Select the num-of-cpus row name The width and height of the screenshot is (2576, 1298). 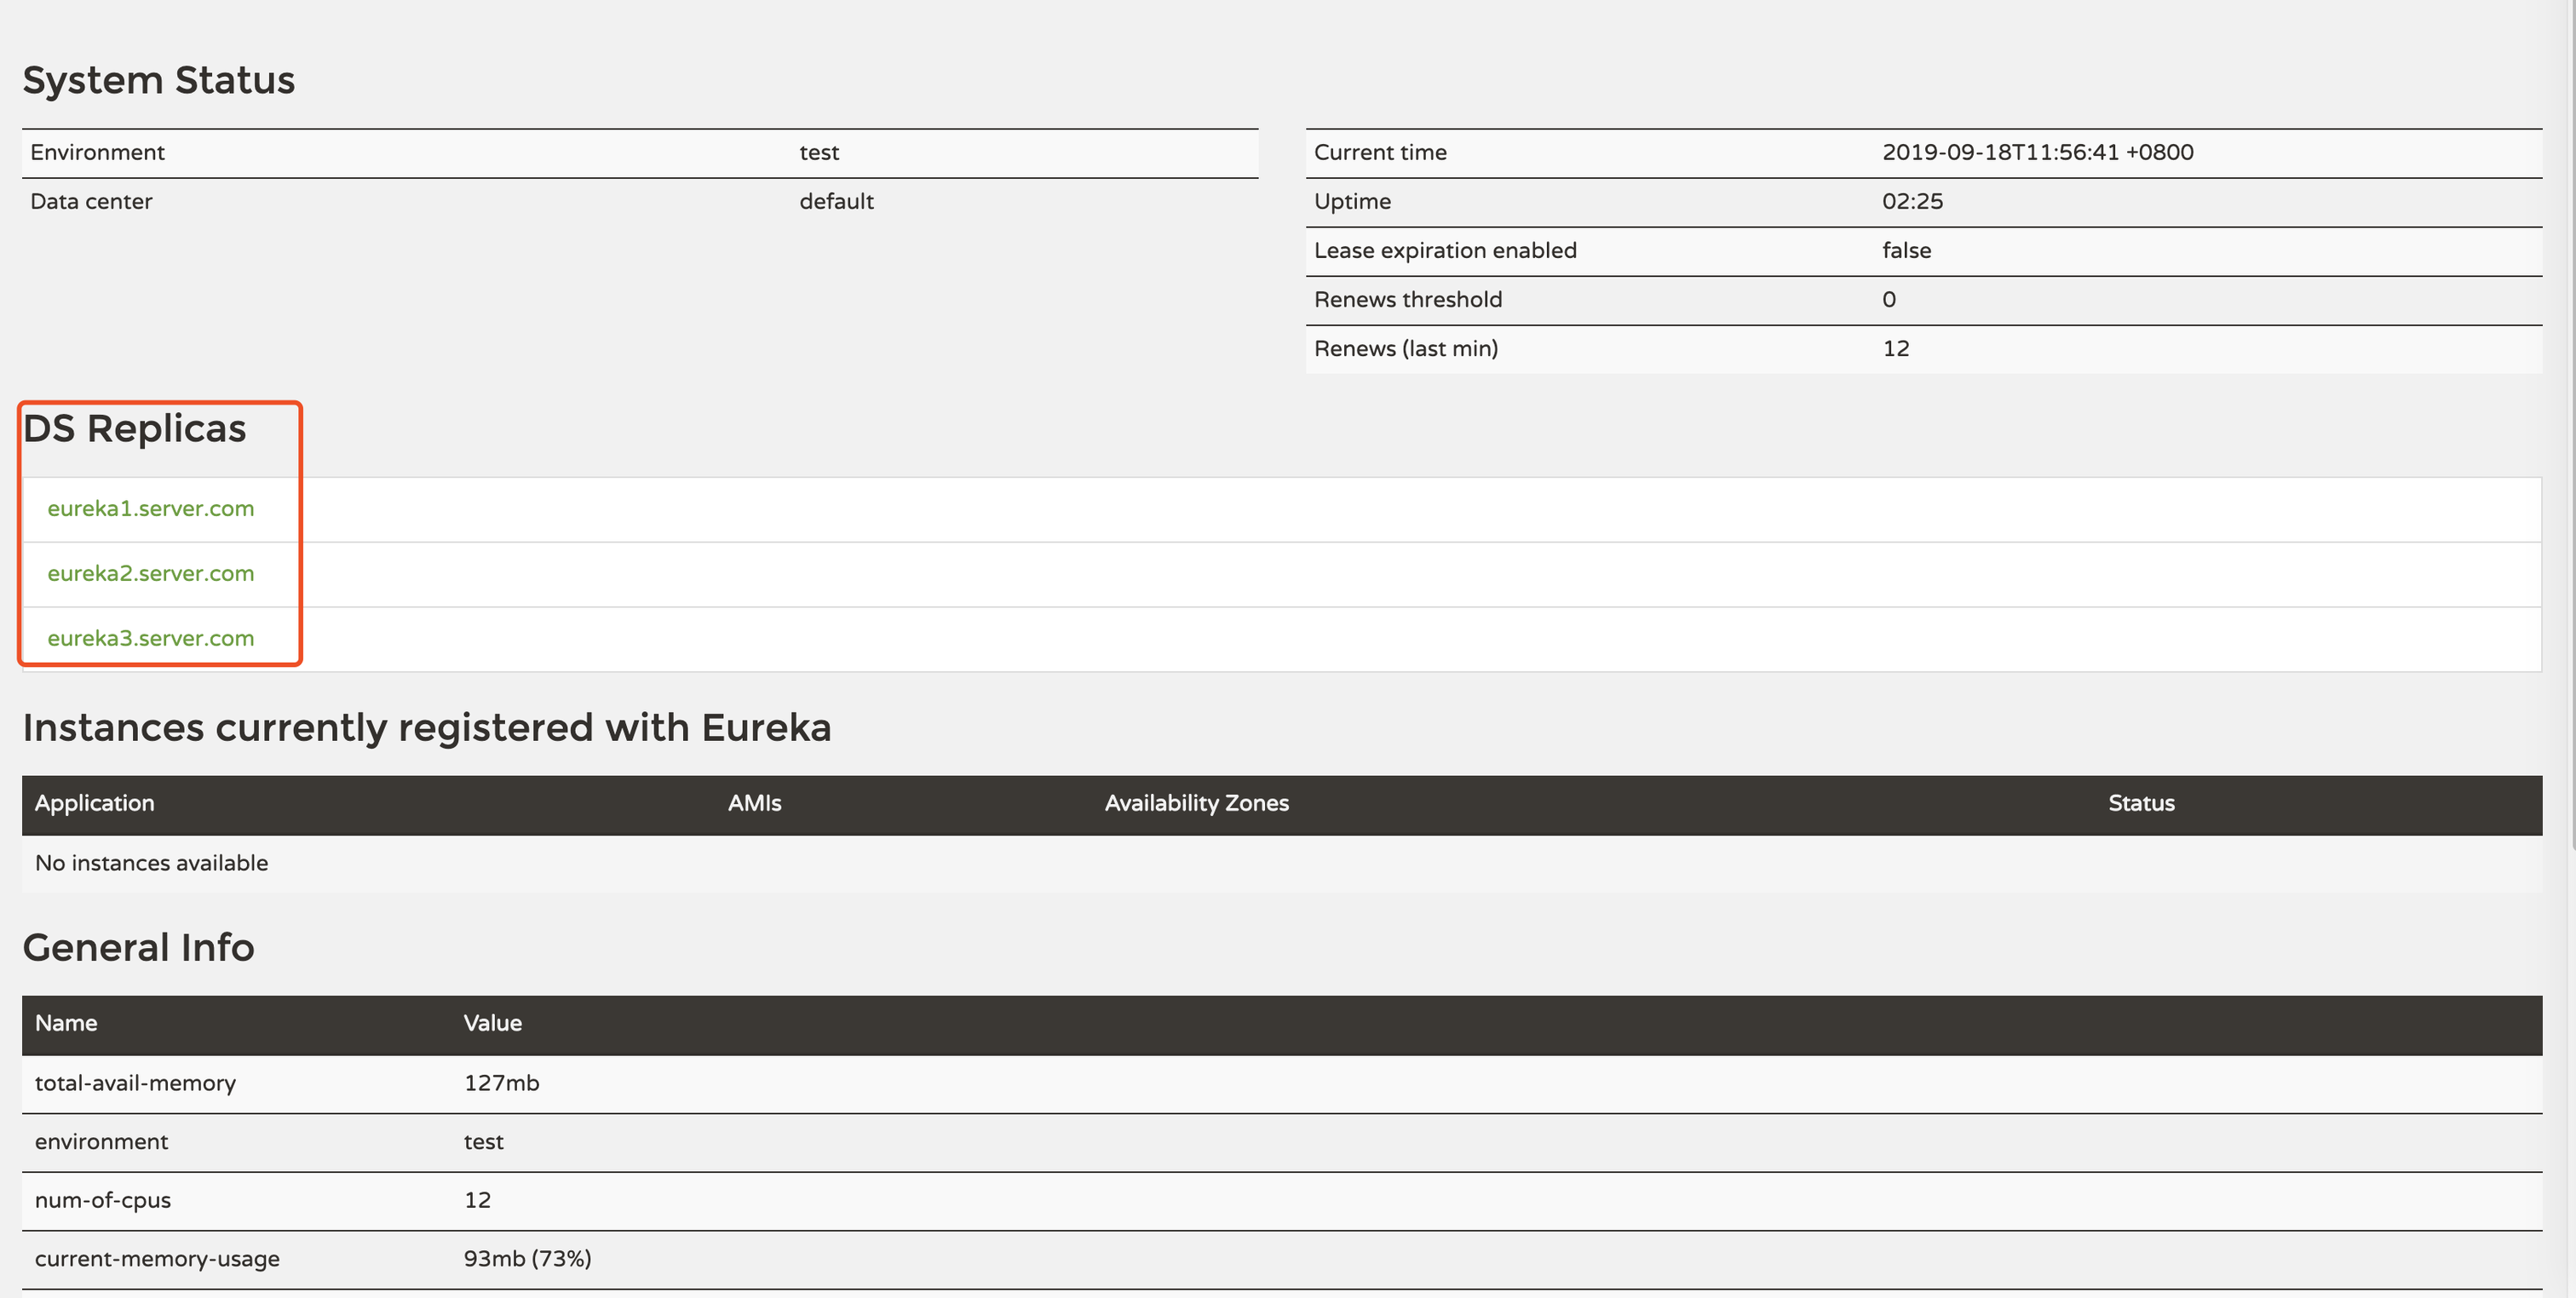103,1200
